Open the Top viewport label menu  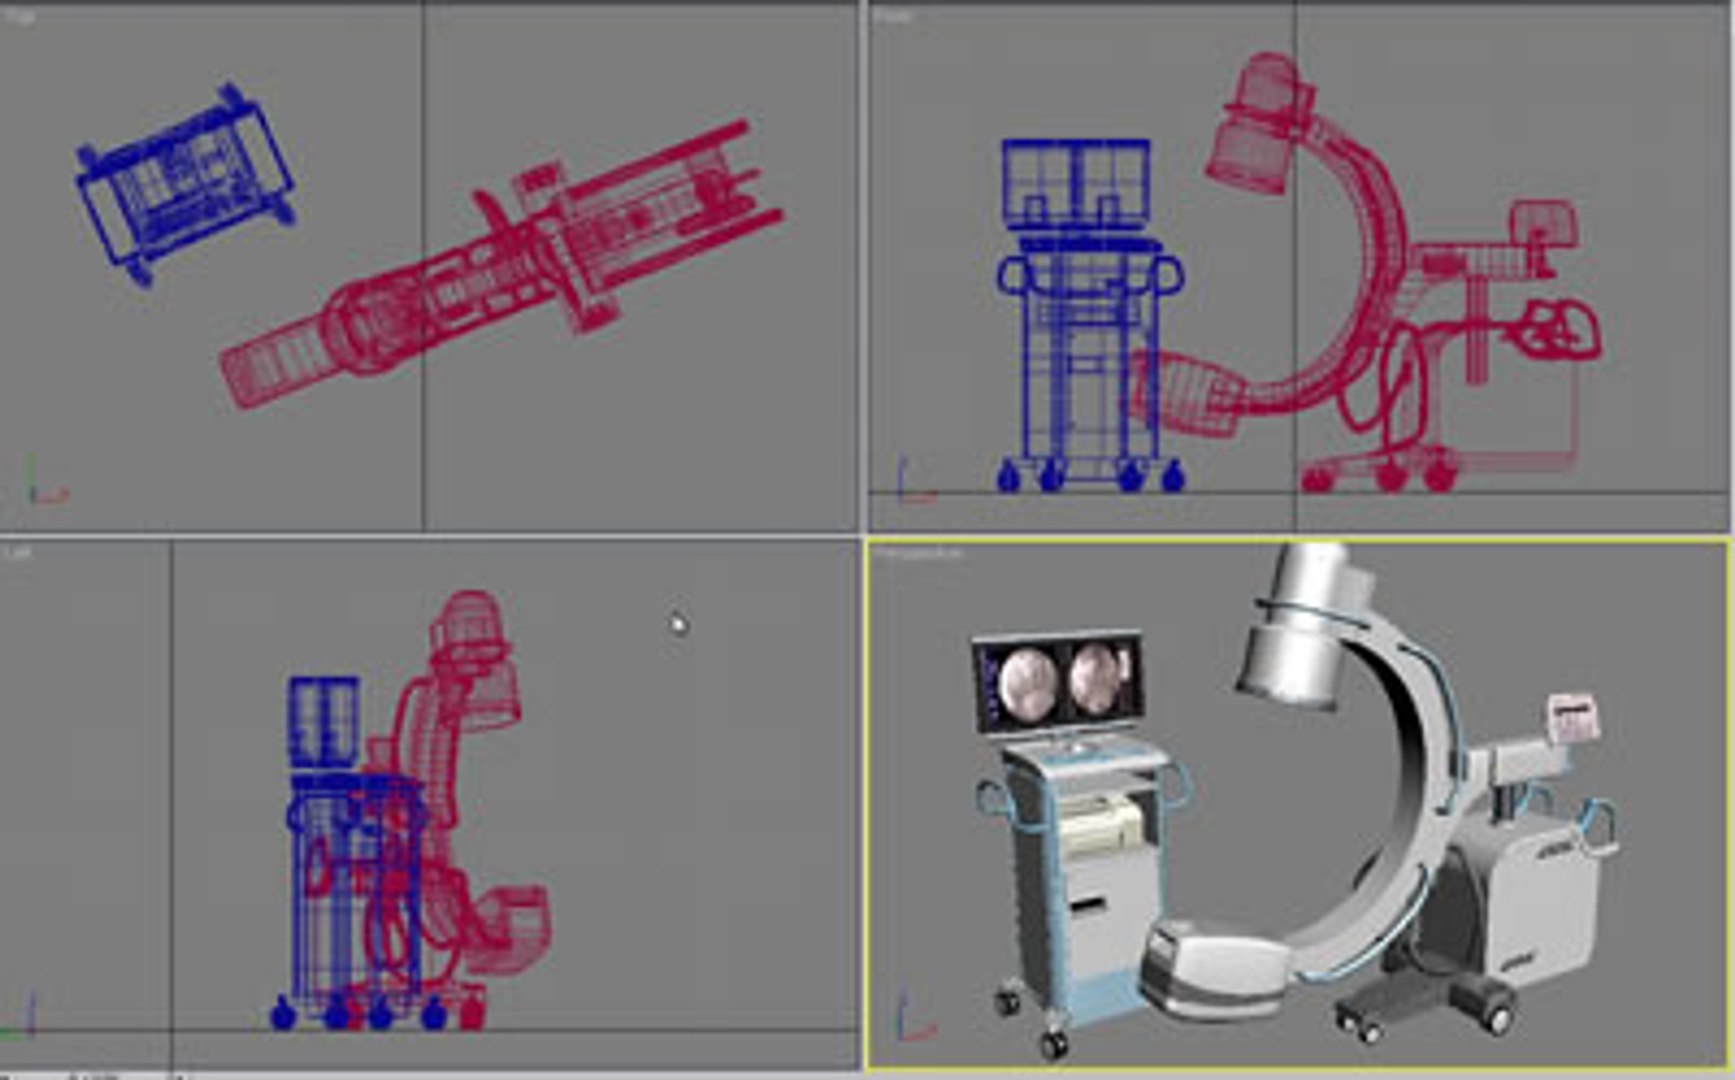tap(20, 16)
